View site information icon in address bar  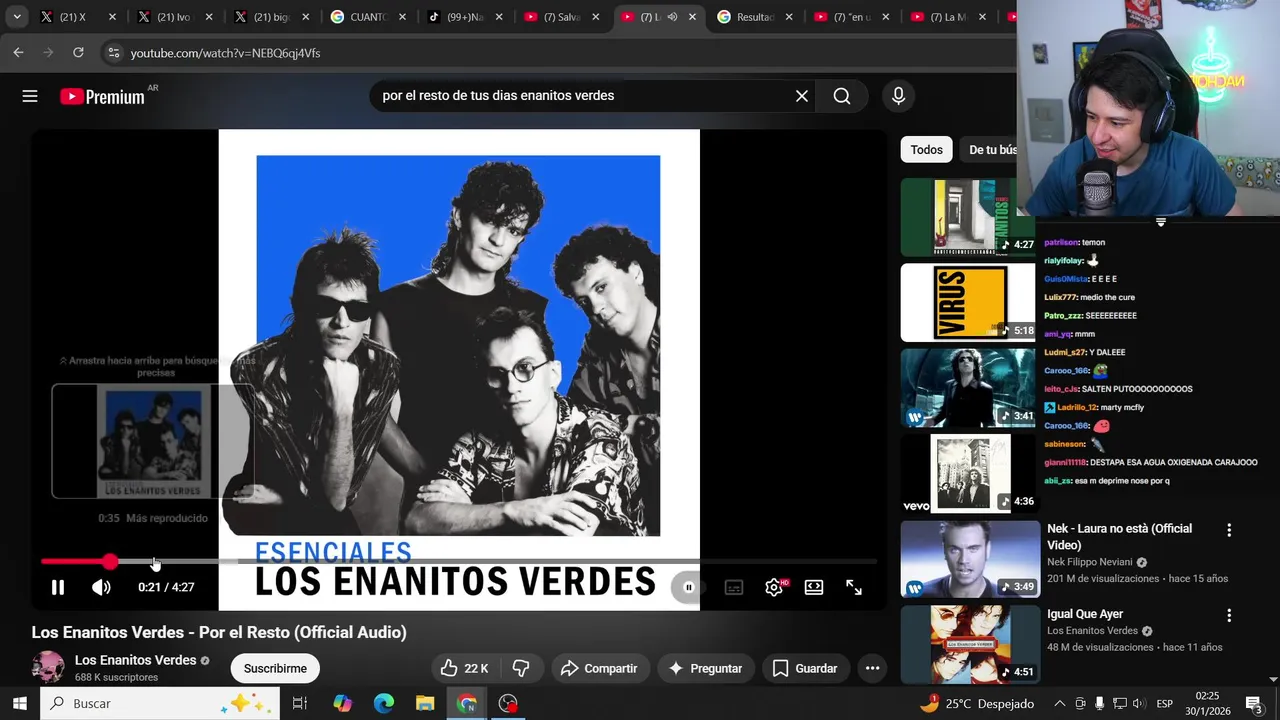113,53
